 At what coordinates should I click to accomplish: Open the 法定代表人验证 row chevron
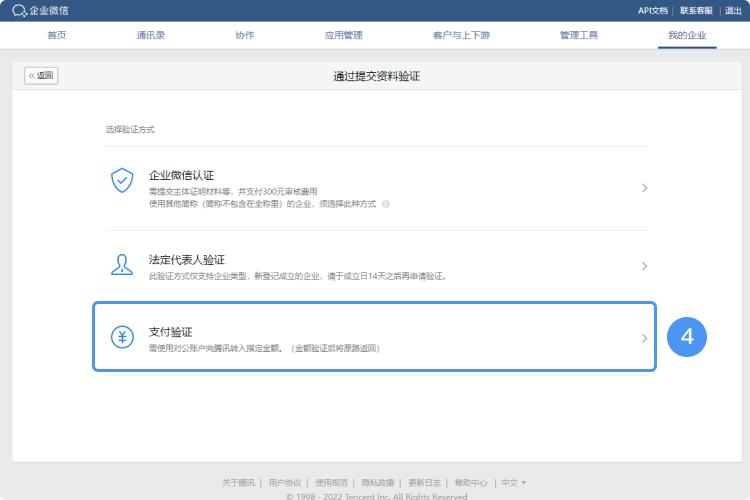[644, 266]
